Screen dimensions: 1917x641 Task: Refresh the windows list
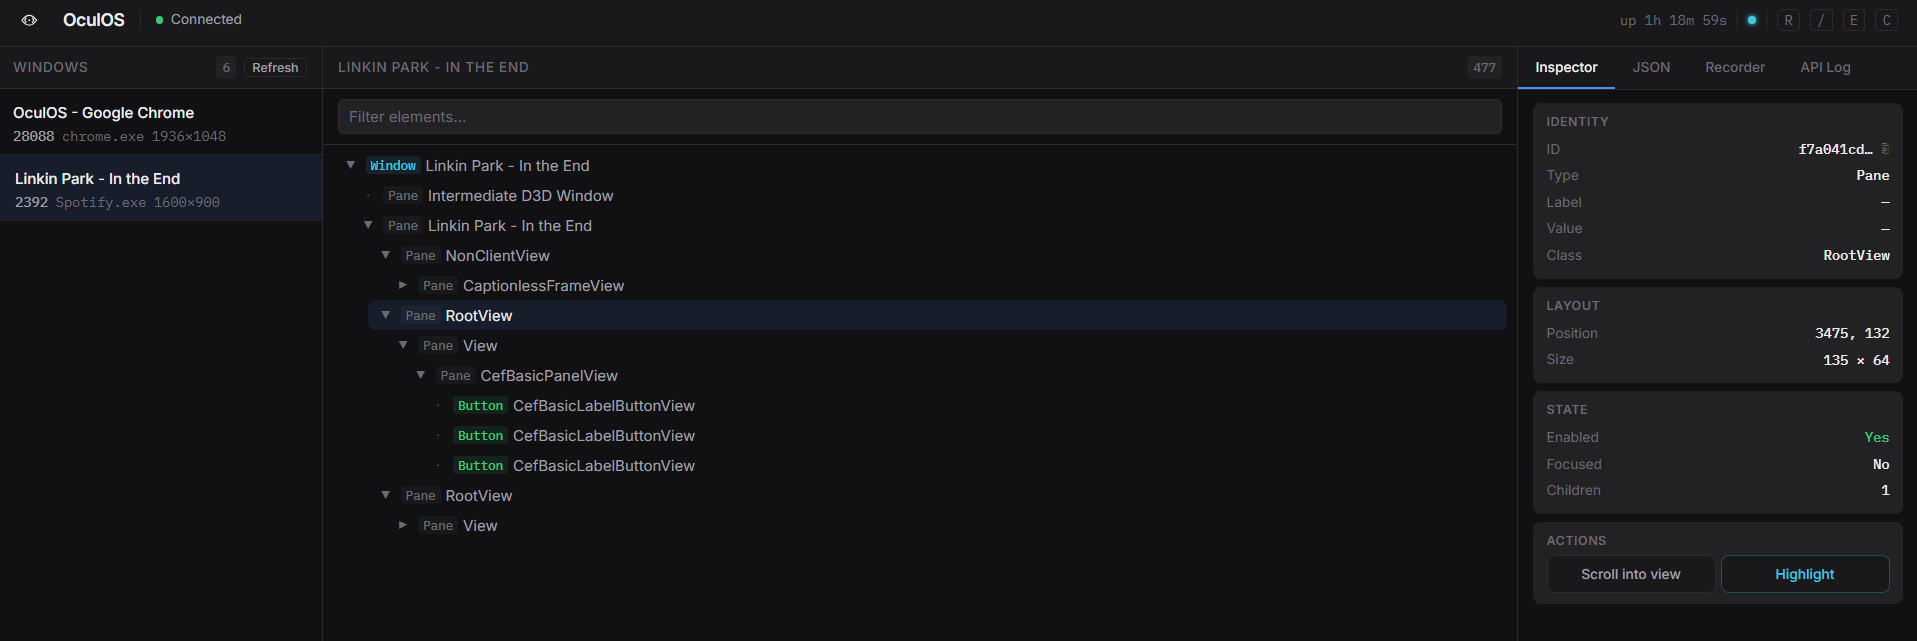click(x=275, y=67)
